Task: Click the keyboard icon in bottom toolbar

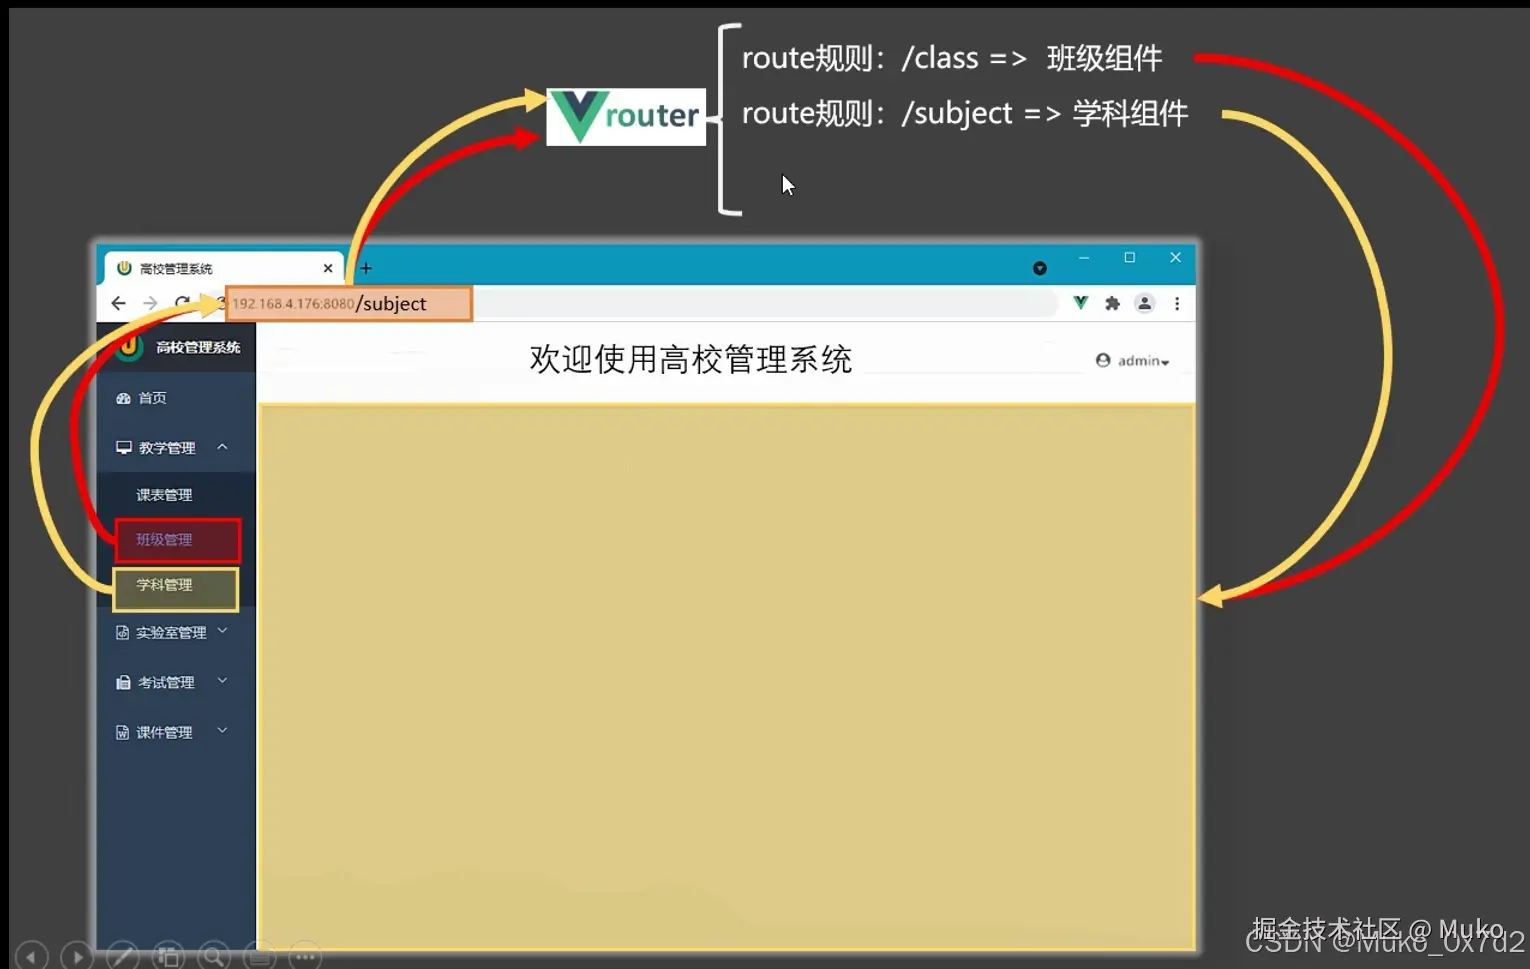Action: pos(259,957)
